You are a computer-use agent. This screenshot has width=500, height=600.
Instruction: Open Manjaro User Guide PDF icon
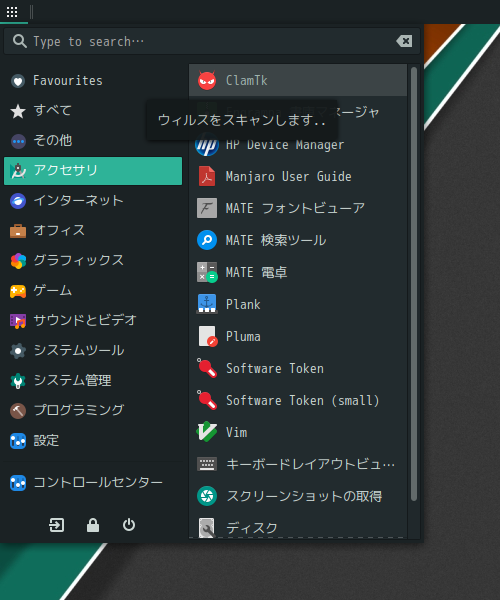pyautogui.click(x=207, y=176)
